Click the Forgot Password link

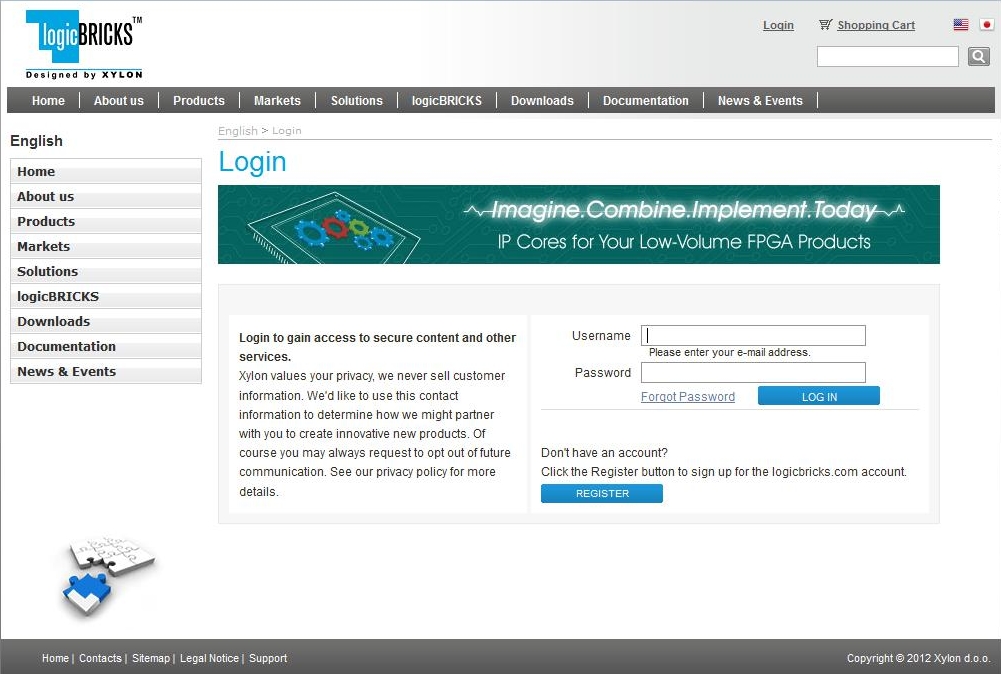[x=688, y=396]
